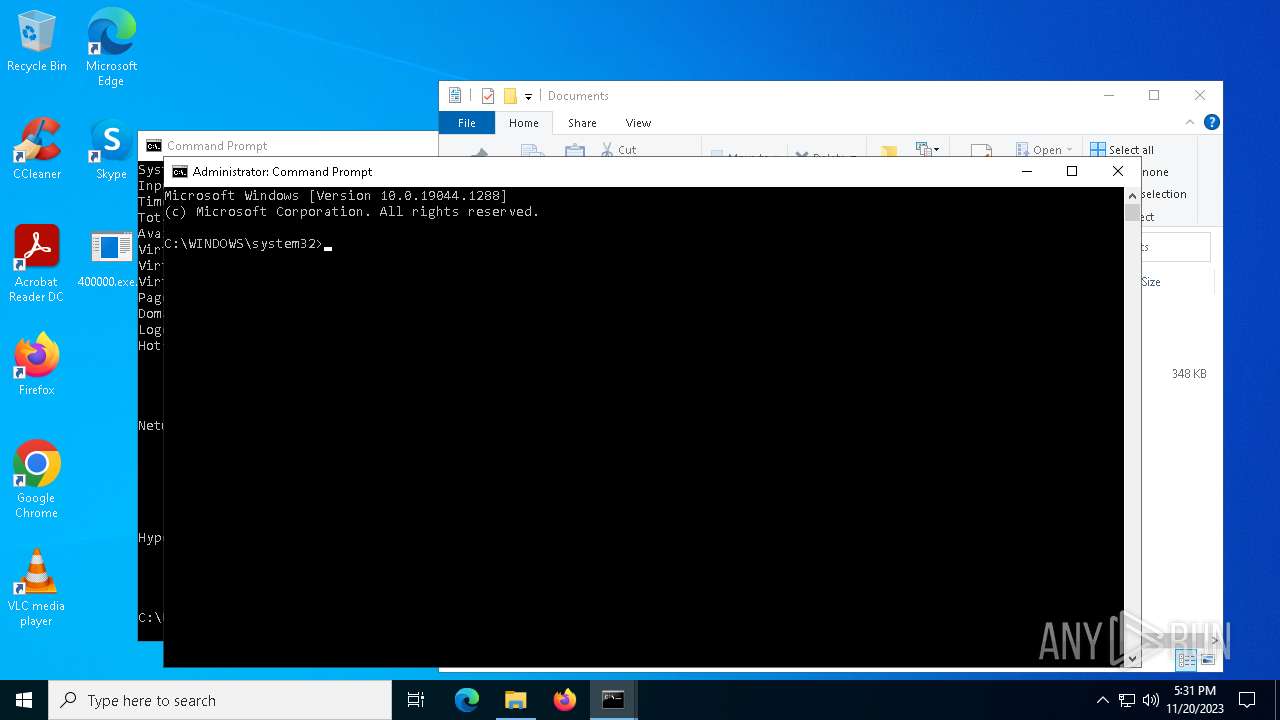The width and height of the screenshot is (1280, 720).
Task: Maximize the Documents window
Action: point(1154,96)
